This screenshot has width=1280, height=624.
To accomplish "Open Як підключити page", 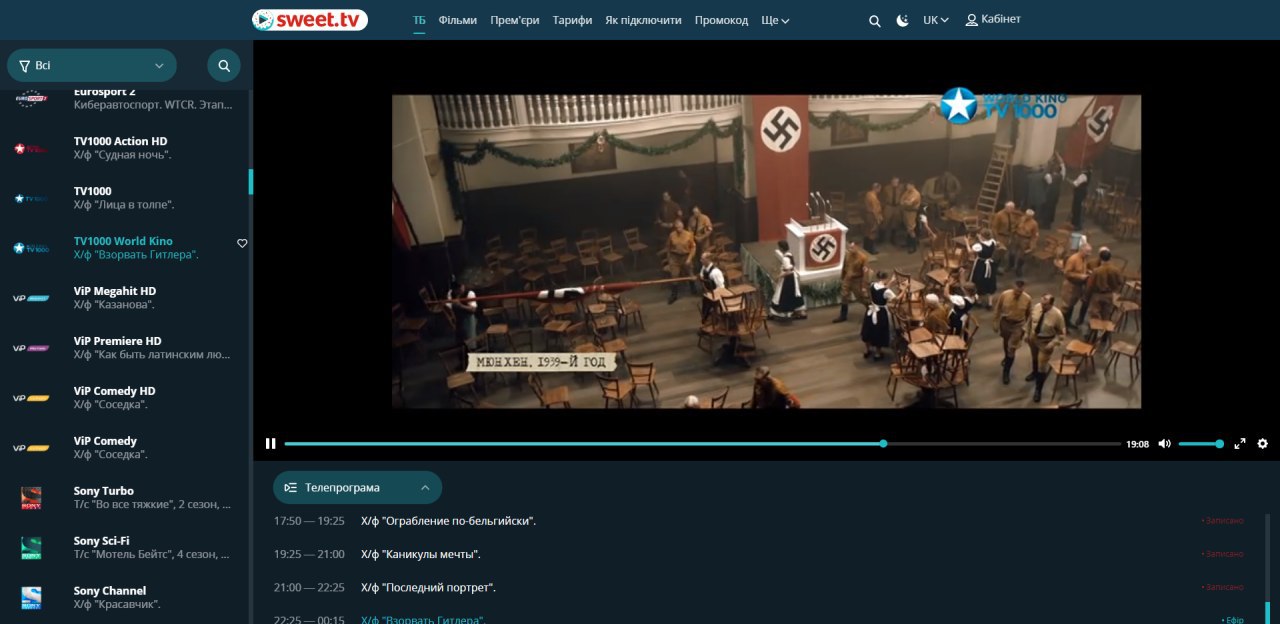I will 643,20.
